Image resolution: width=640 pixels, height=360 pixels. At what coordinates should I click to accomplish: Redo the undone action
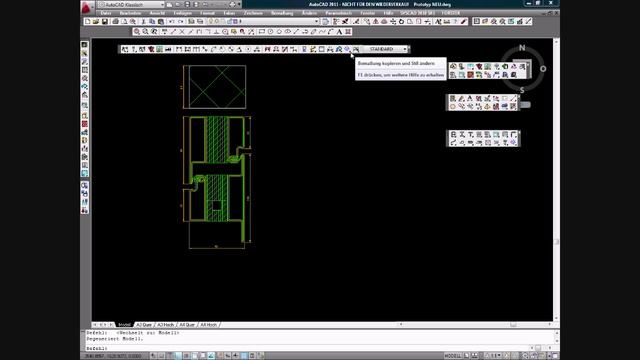click(181, 21)
